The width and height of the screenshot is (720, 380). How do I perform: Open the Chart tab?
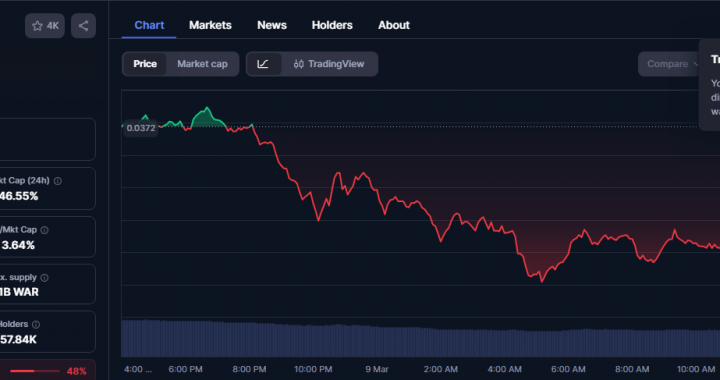(149, 25)
